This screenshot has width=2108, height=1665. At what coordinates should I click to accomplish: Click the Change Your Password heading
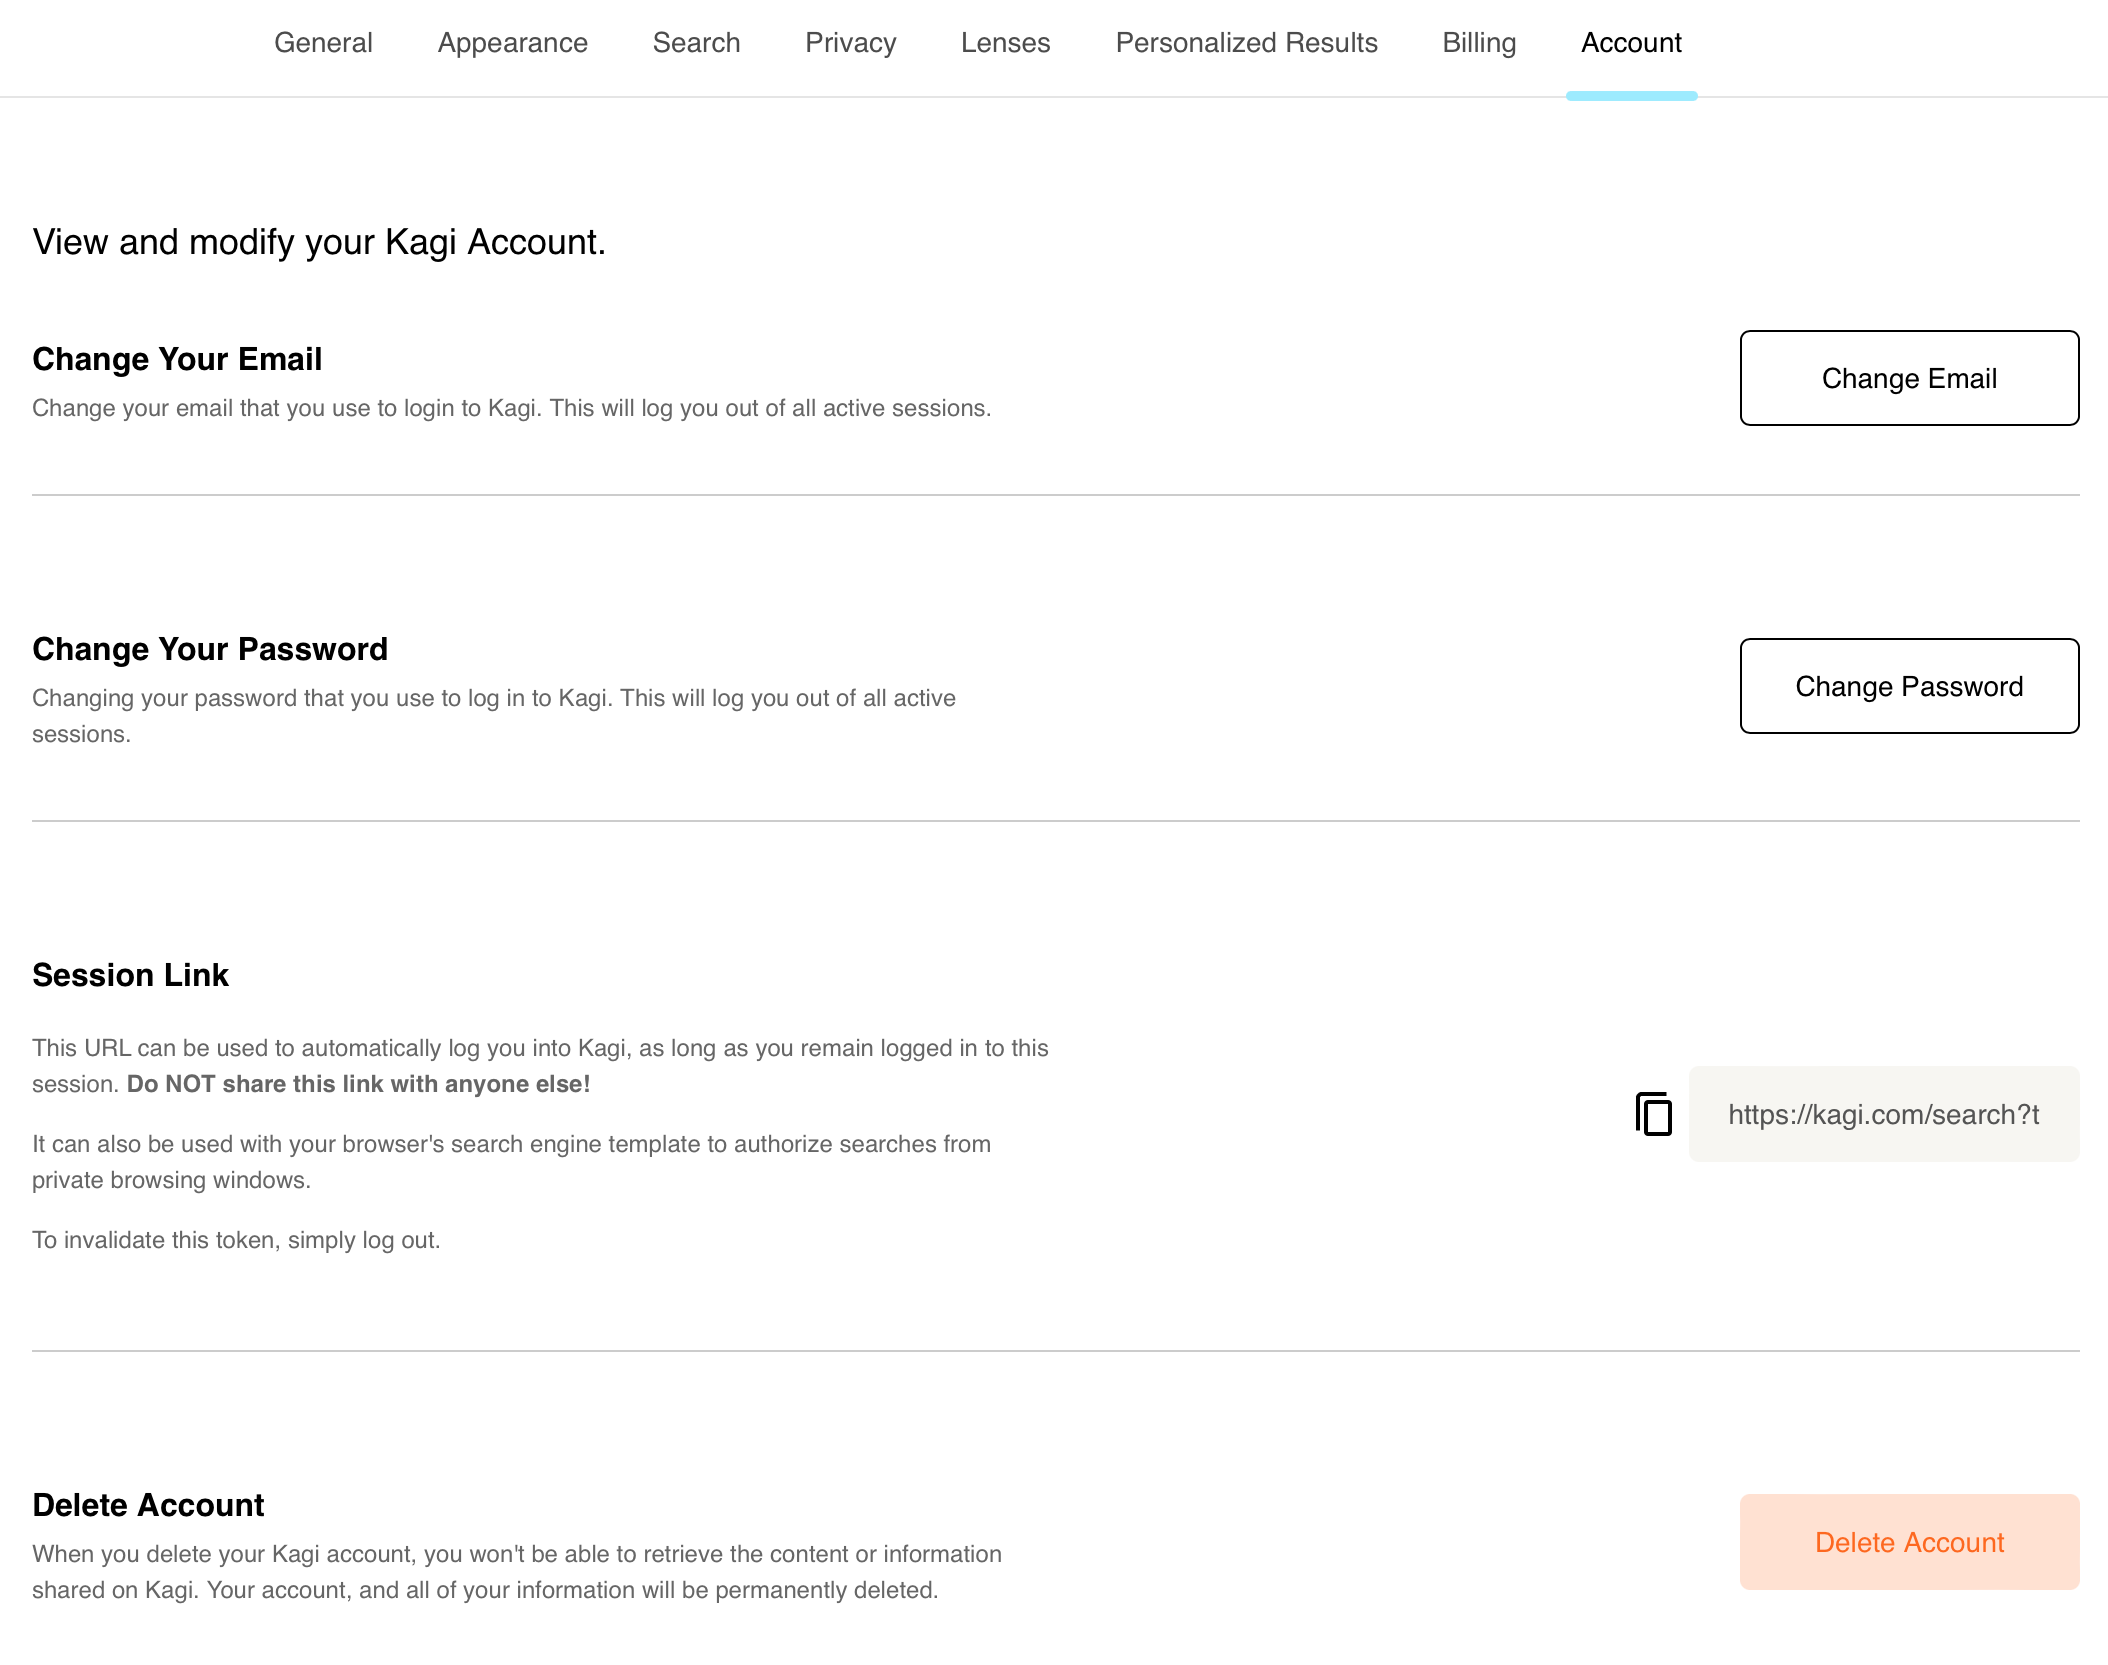[210, 648]
